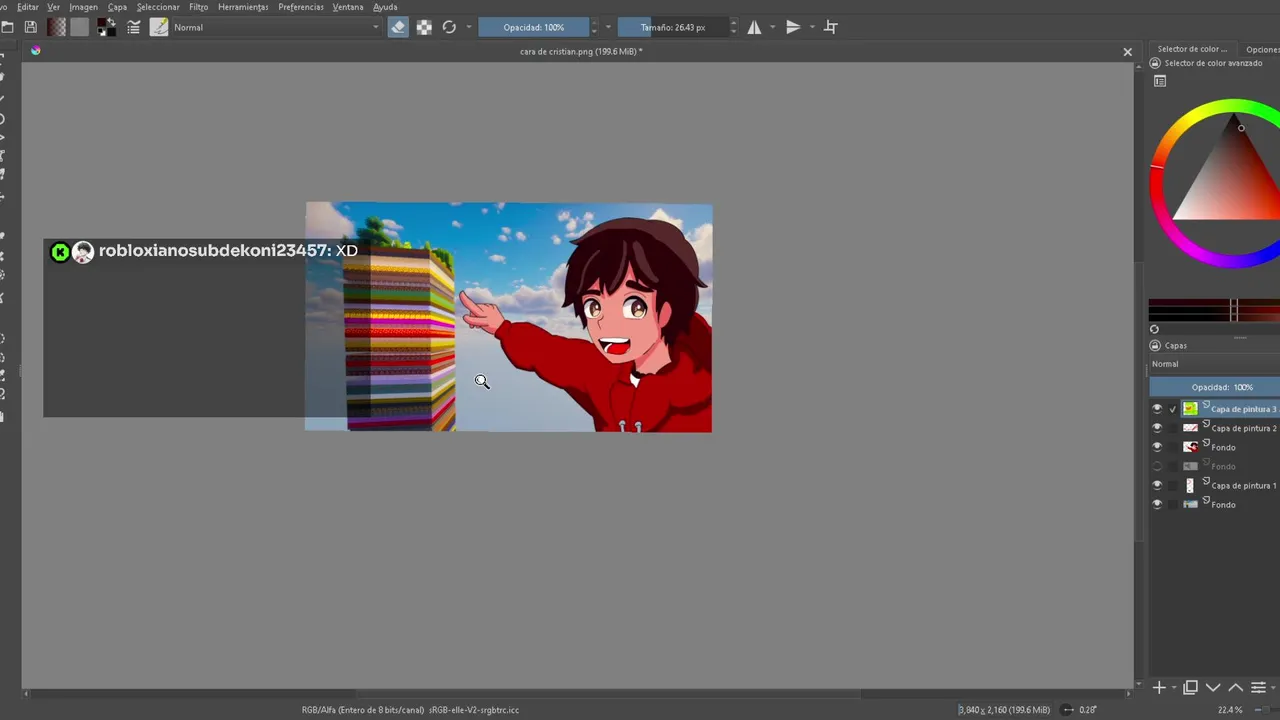This screenshot has width=1280, height=720.
Task: Toggle horizontal mirror tool
Action: [754, 27]
